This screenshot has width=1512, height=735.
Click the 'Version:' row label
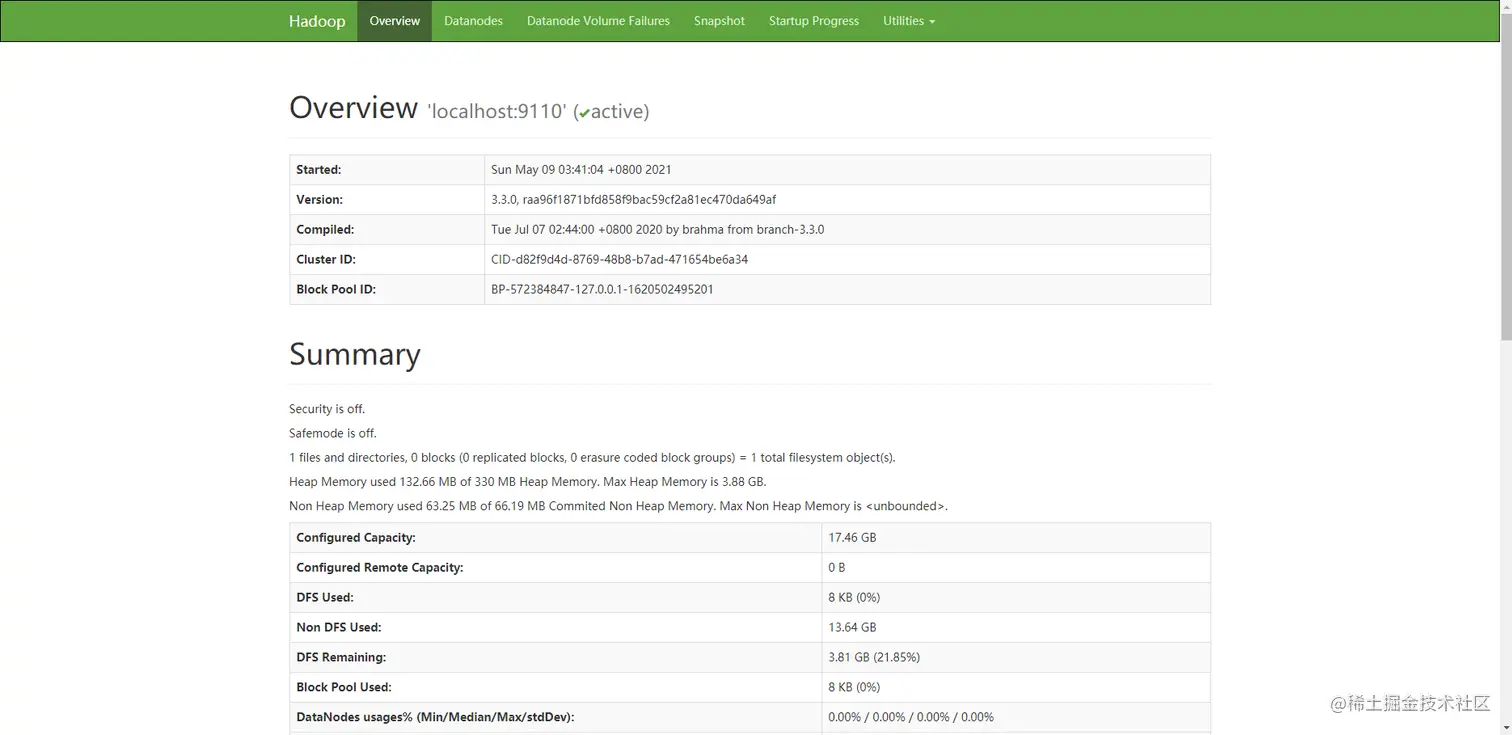tap(320, 200)
